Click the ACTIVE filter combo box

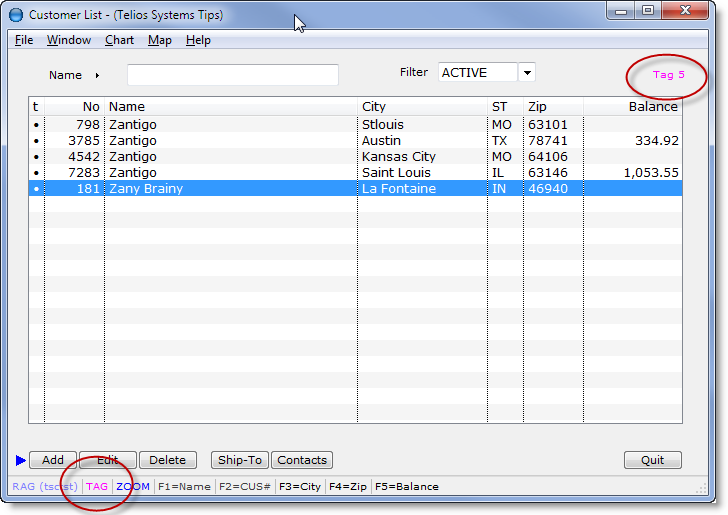(477, 73)
